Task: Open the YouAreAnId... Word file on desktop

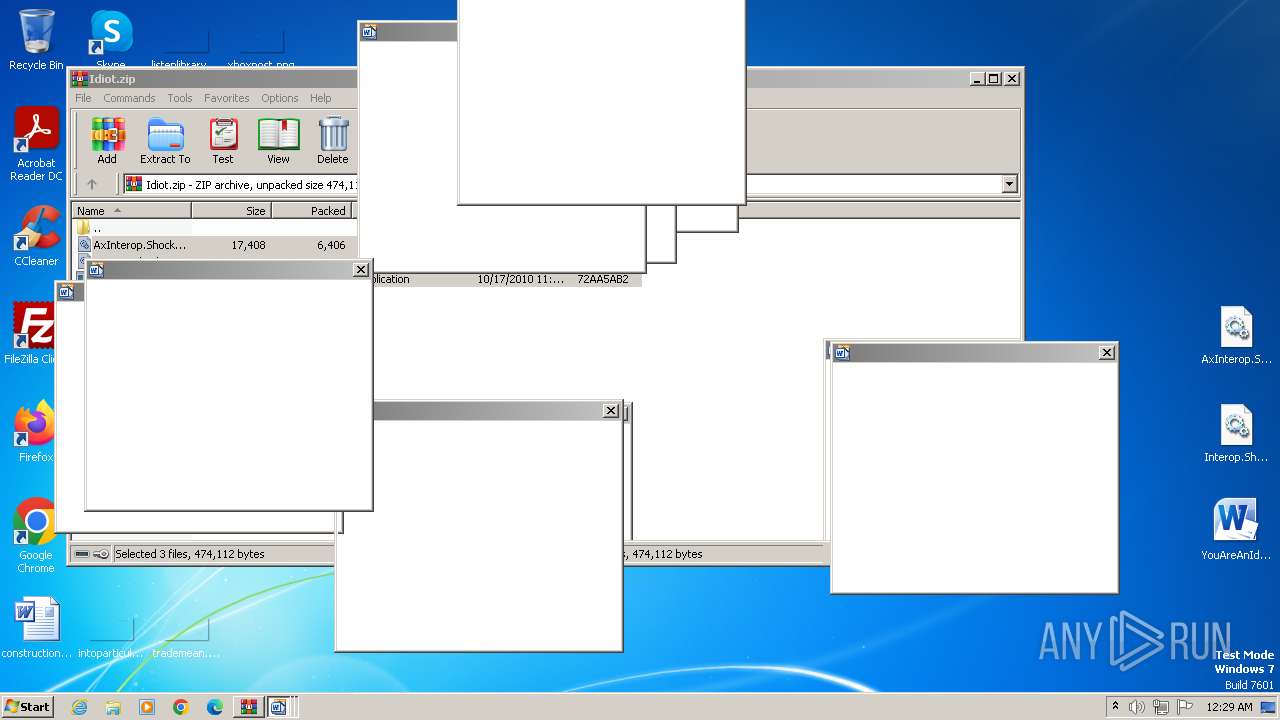Action: click(x=1236, y=530)
